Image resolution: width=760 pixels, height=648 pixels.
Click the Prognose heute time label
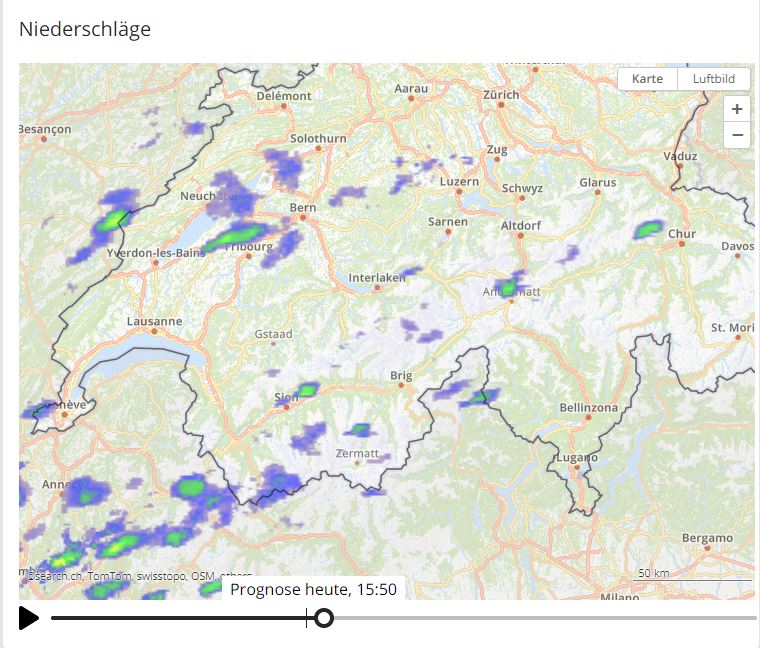(313, 590)
